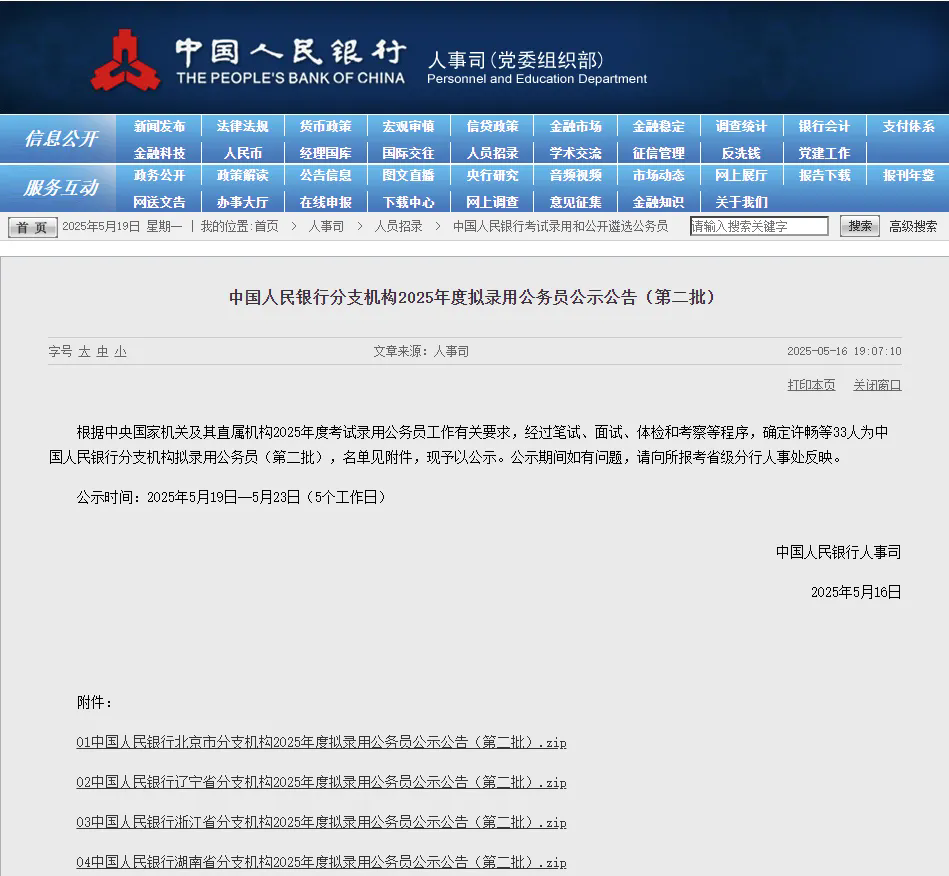
Task: Click 关于我们 menu entry
Action: 741,202
